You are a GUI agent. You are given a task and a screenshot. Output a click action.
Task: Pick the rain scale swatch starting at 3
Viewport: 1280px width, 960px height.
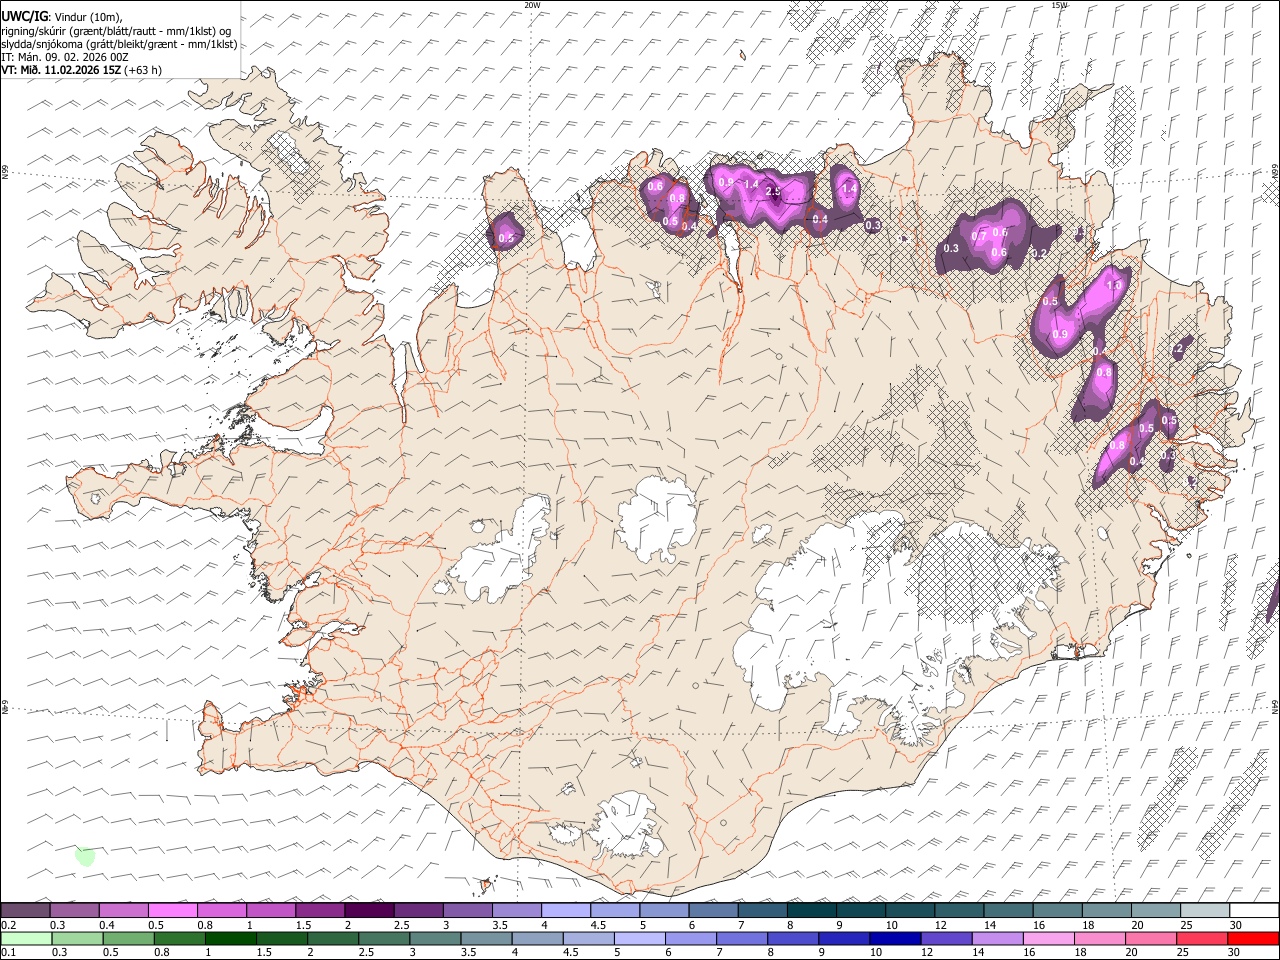(434, 938)
